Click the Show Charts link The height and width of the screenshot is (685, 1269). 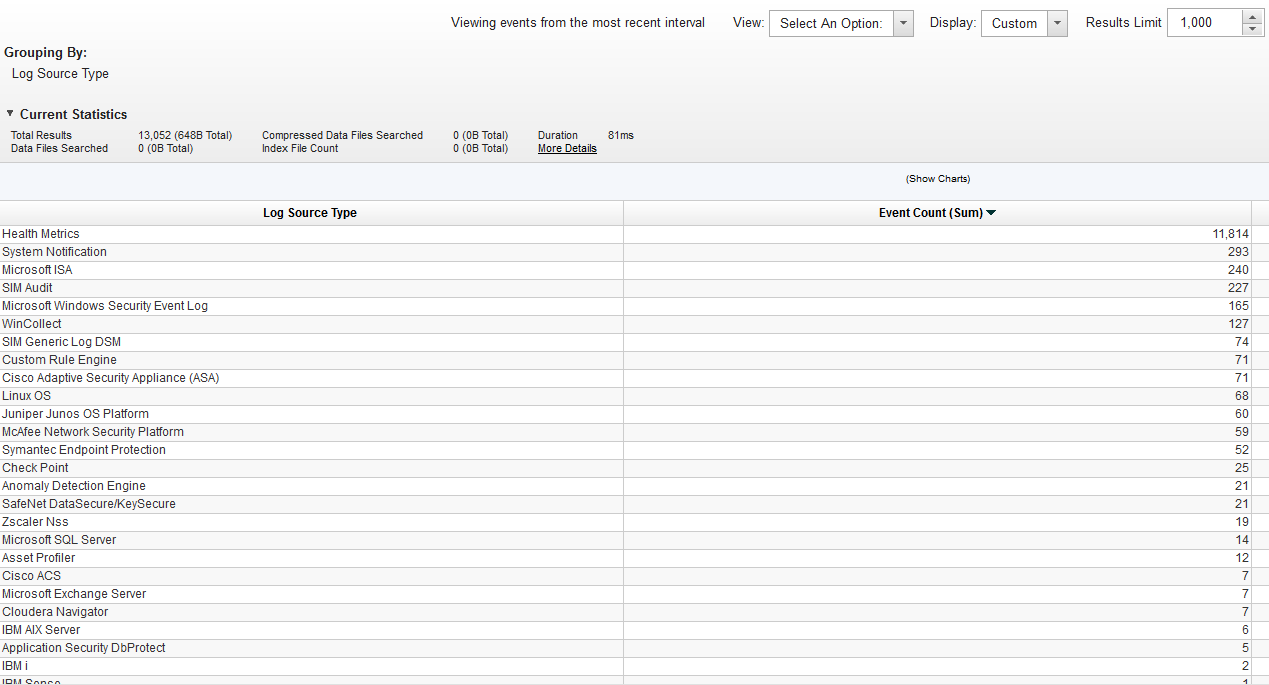tap(937, 178)
